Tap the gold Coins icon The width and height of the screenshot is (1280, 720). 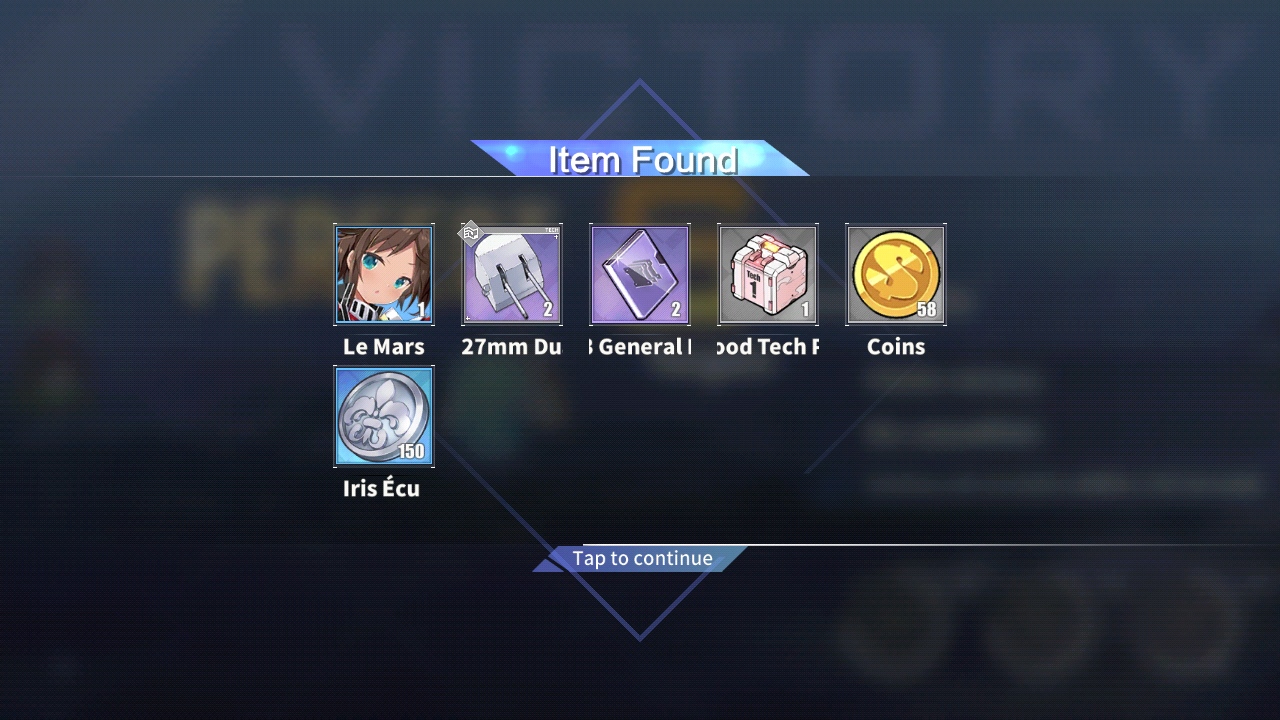pyautogui.click(x=896, y=274)
